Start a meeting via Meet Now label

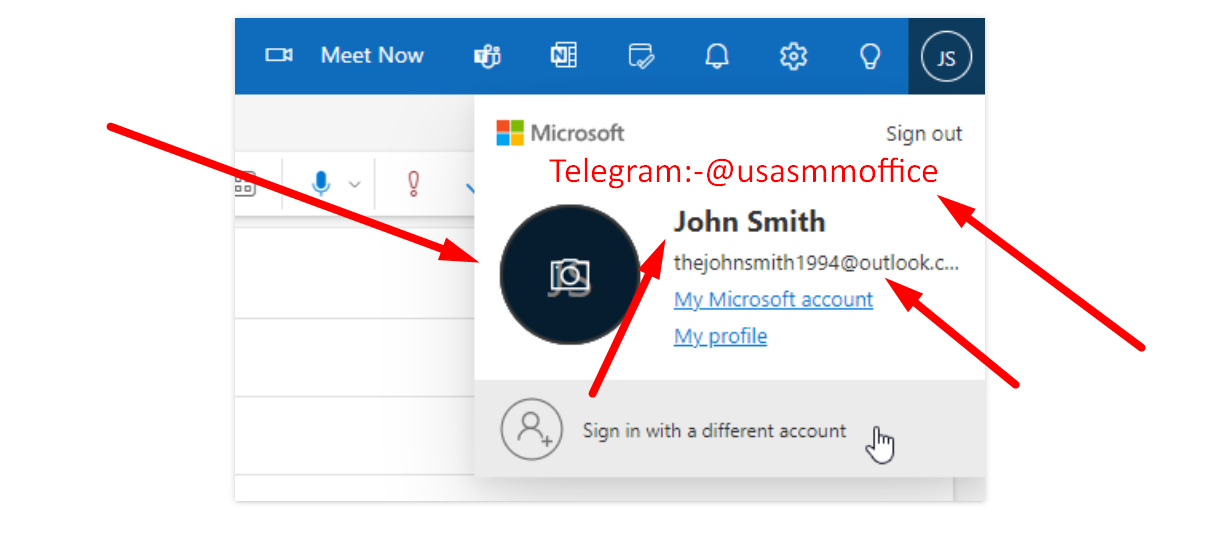[372, 56]
